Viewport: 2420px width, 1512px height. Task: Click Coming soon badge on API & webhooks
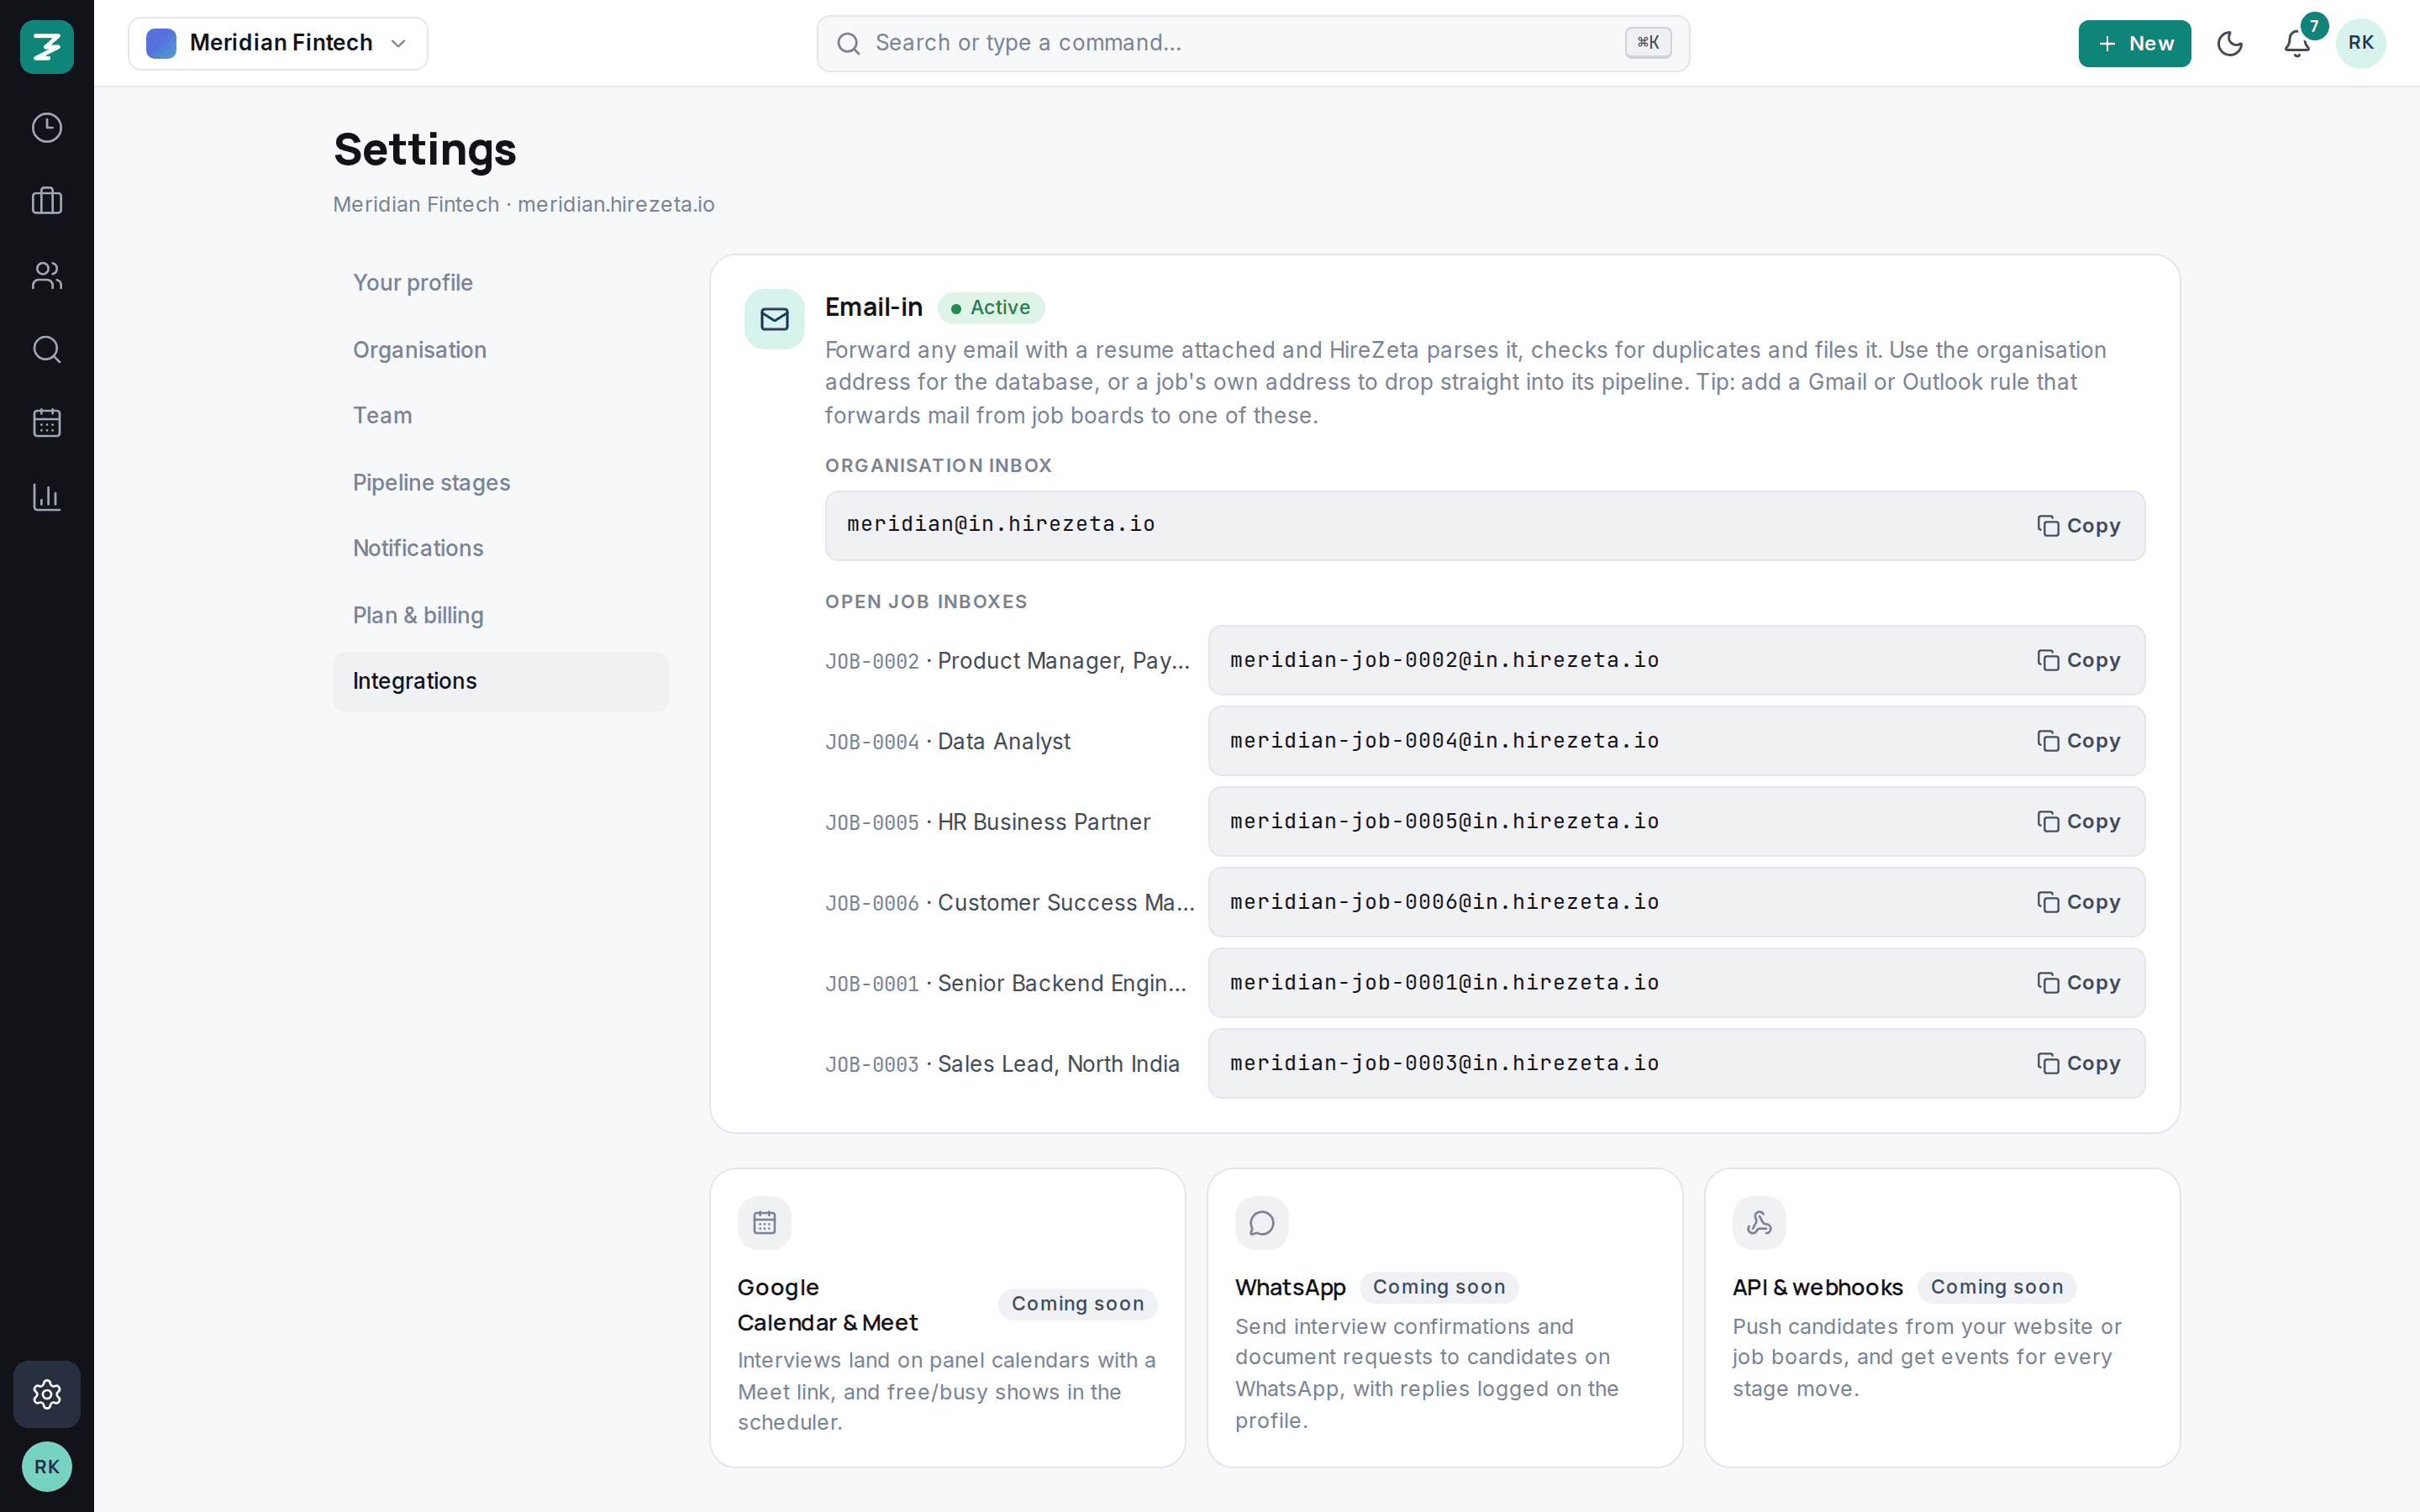click(1996, 1287)
